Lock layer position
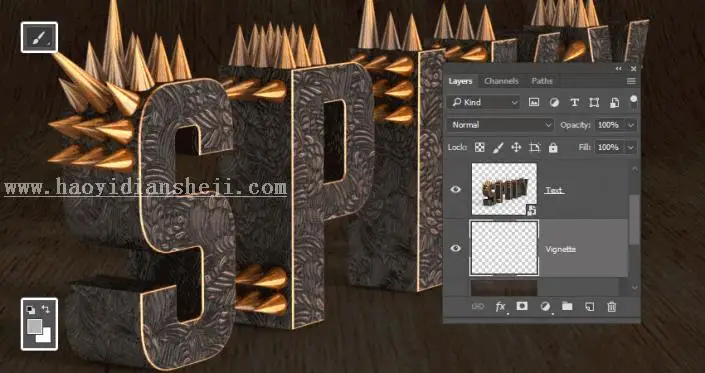 [x=516, y=147]
